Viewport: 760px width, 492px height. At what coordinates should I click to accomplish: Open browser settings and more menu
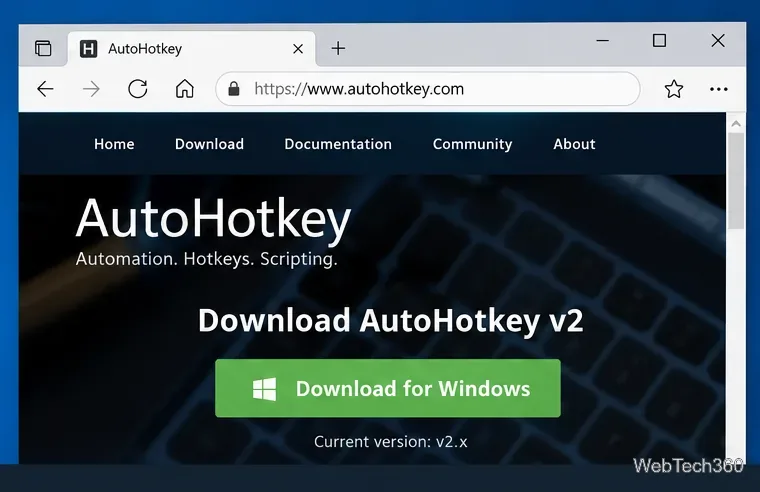click(719, 89)
